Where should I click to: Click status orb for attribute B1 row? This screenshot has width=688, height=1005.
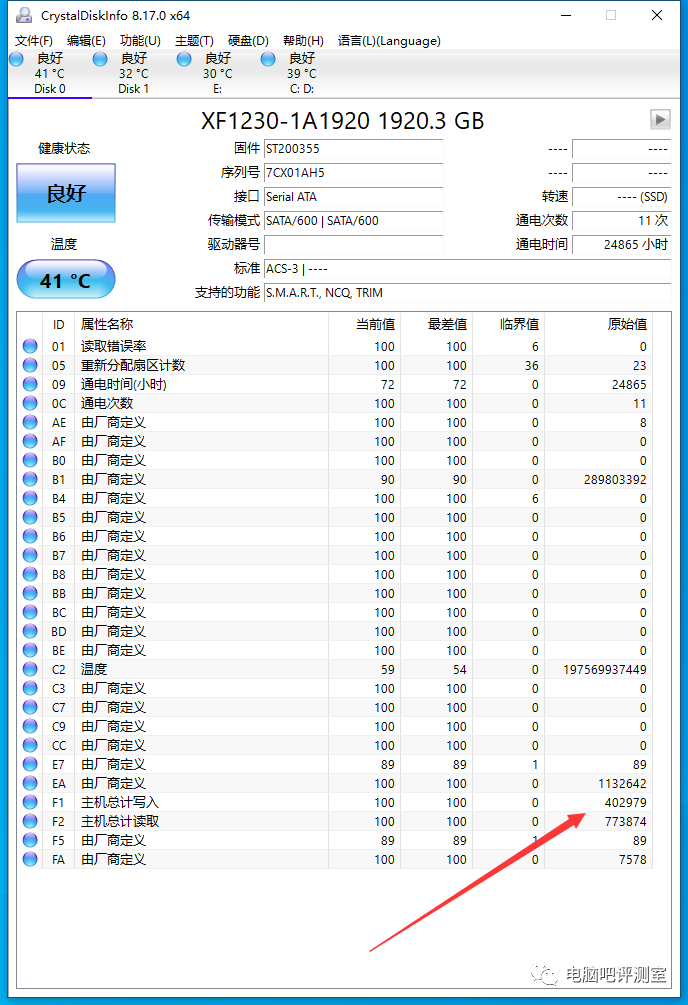pos(30,479)
